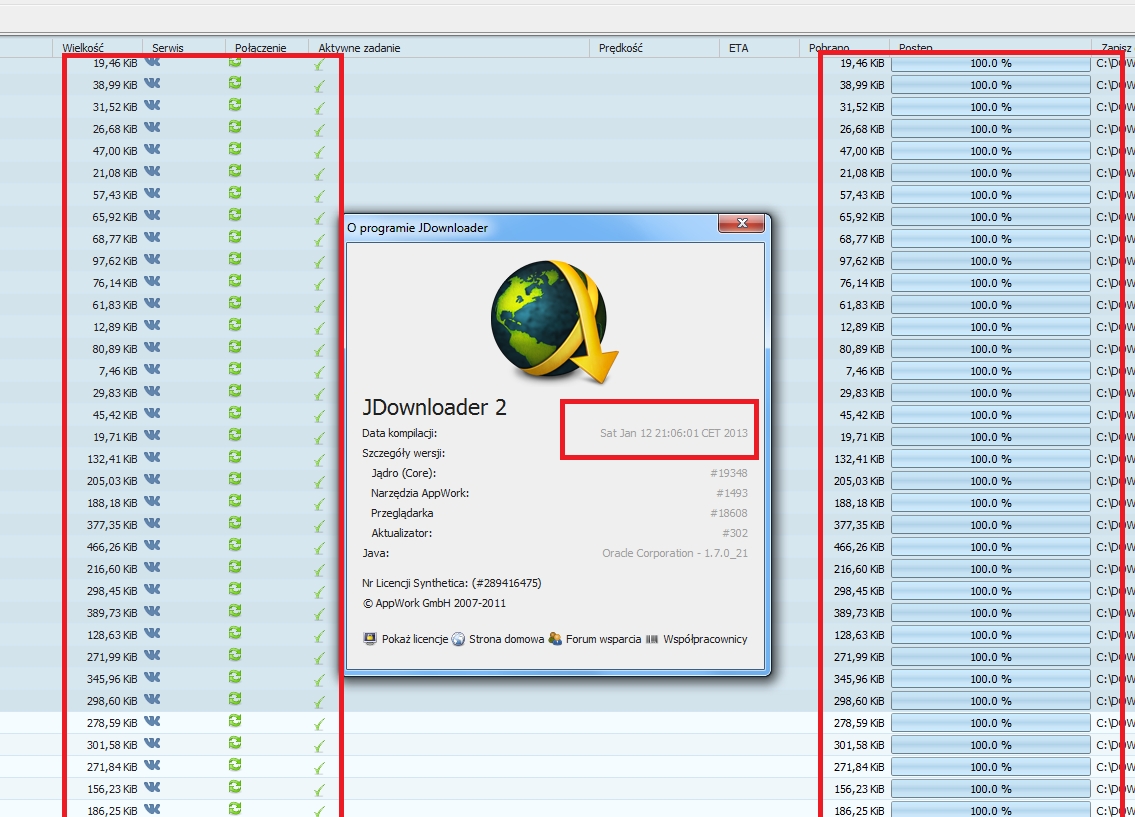Click the VK service icon in the 7,46 KiB row
This screenshot has width=1135, height=817.
pos(152,370)
